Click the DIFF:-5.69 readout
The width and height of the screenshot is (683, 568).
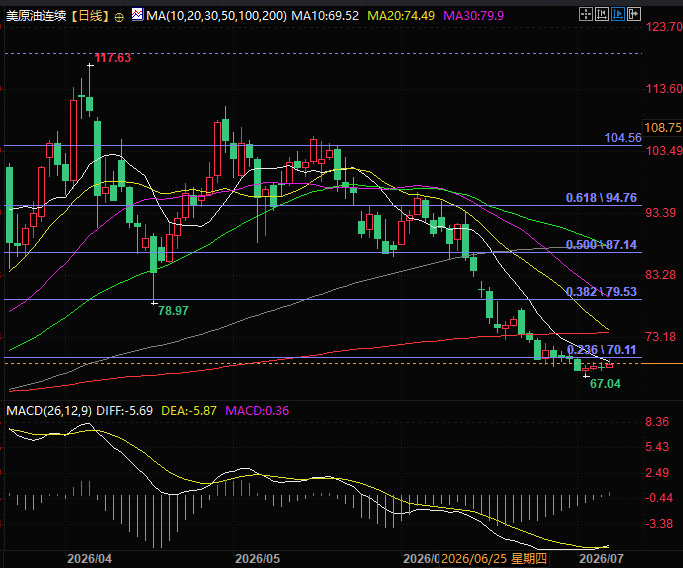coord(125,411)
